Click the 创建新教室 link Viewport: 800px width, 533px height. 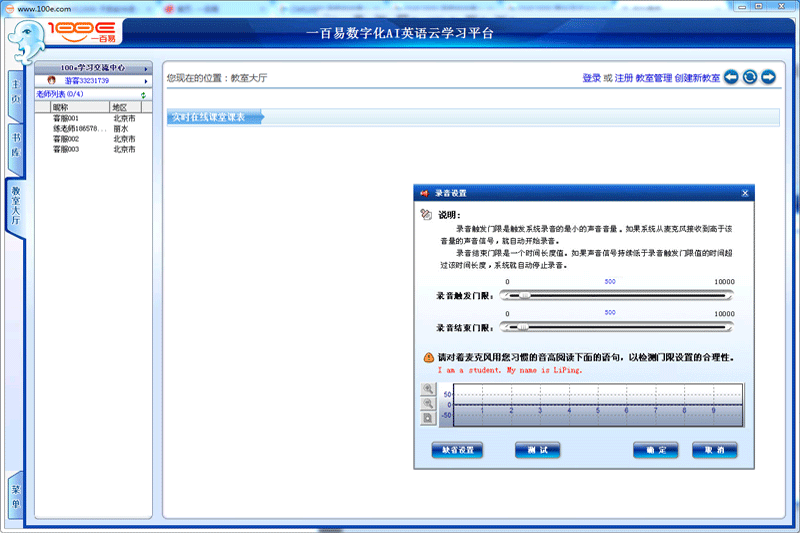[697, 78]
